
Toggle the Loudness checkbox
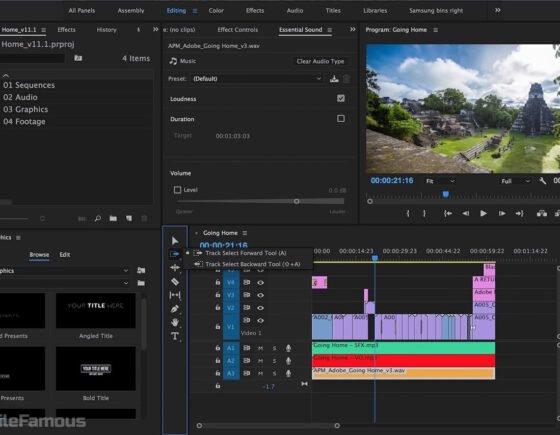pos(341,98)
